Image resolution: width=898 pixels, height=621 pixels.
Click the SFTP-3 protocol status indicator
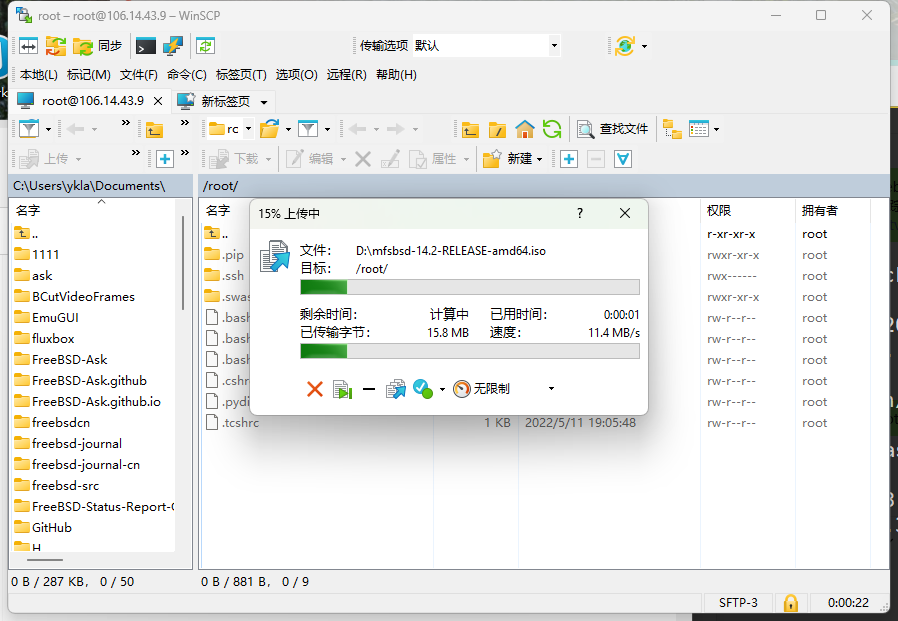[738, 603]
